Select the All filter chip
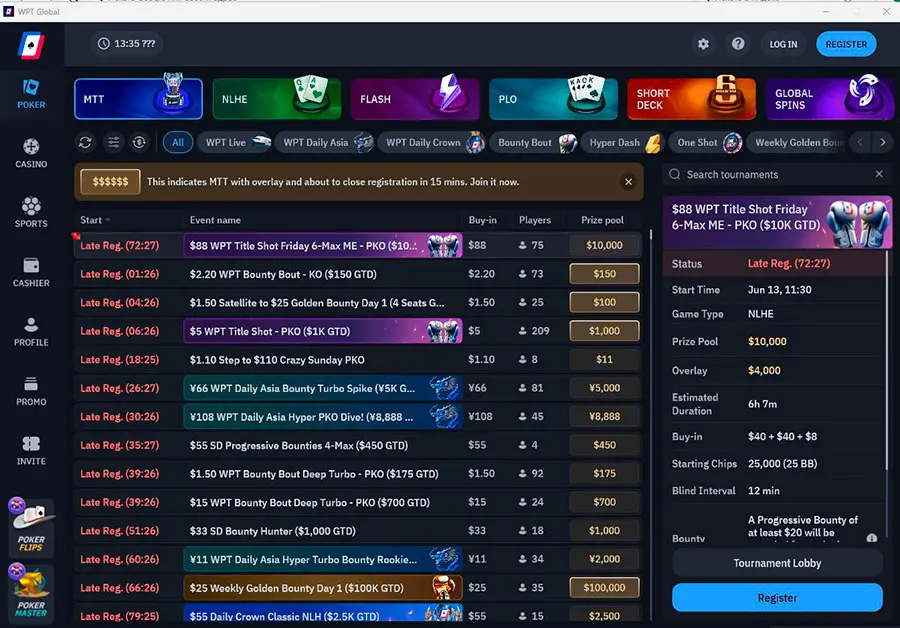Image resolution: width=900 pixels, height=628 pixels. click(178, 143)
